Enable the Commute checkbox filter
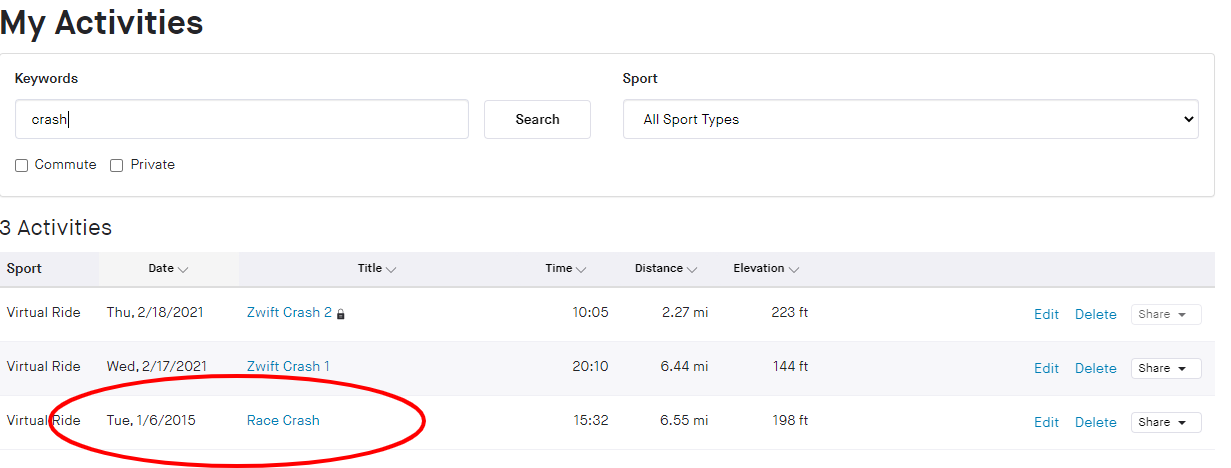 pos(22,165)
